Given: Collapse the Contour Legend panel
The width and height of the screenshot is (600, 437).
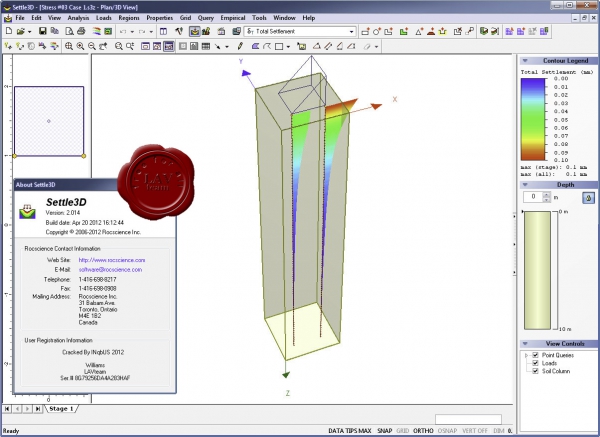Looking at the screenshot, I should pyautogui.click(x=525, y=60).
